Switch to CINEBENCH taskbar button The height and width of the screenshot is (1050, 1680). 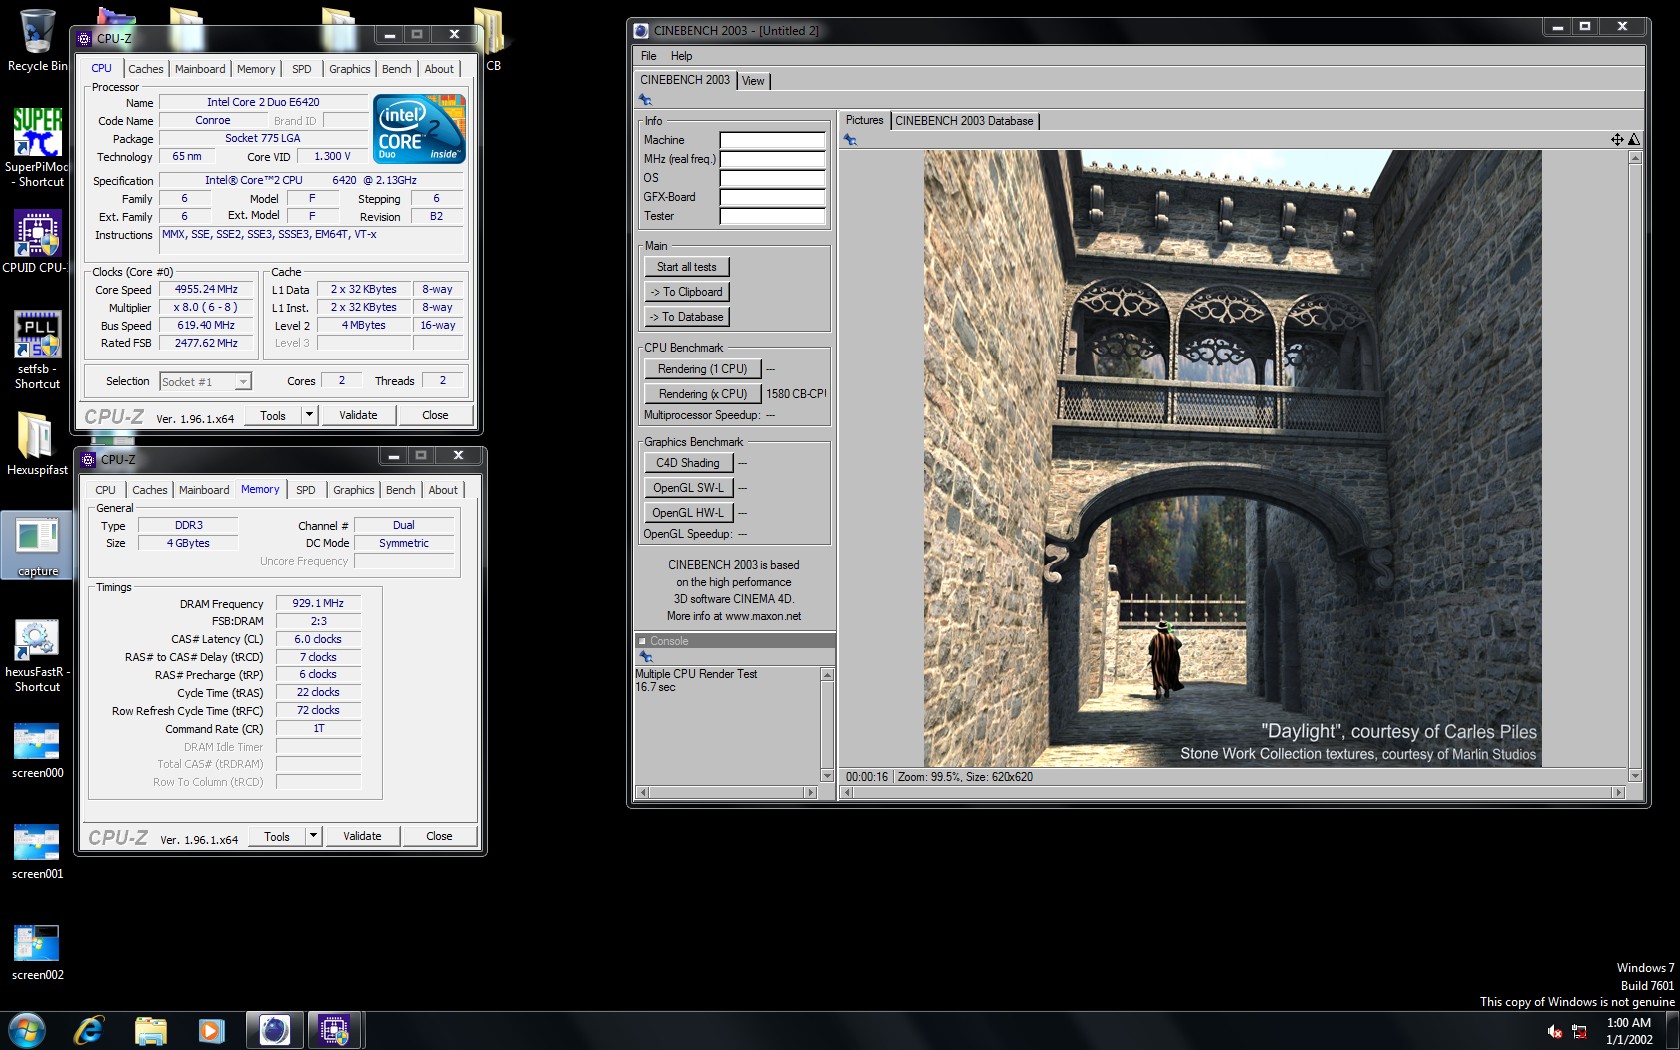tap(274, 1030)
